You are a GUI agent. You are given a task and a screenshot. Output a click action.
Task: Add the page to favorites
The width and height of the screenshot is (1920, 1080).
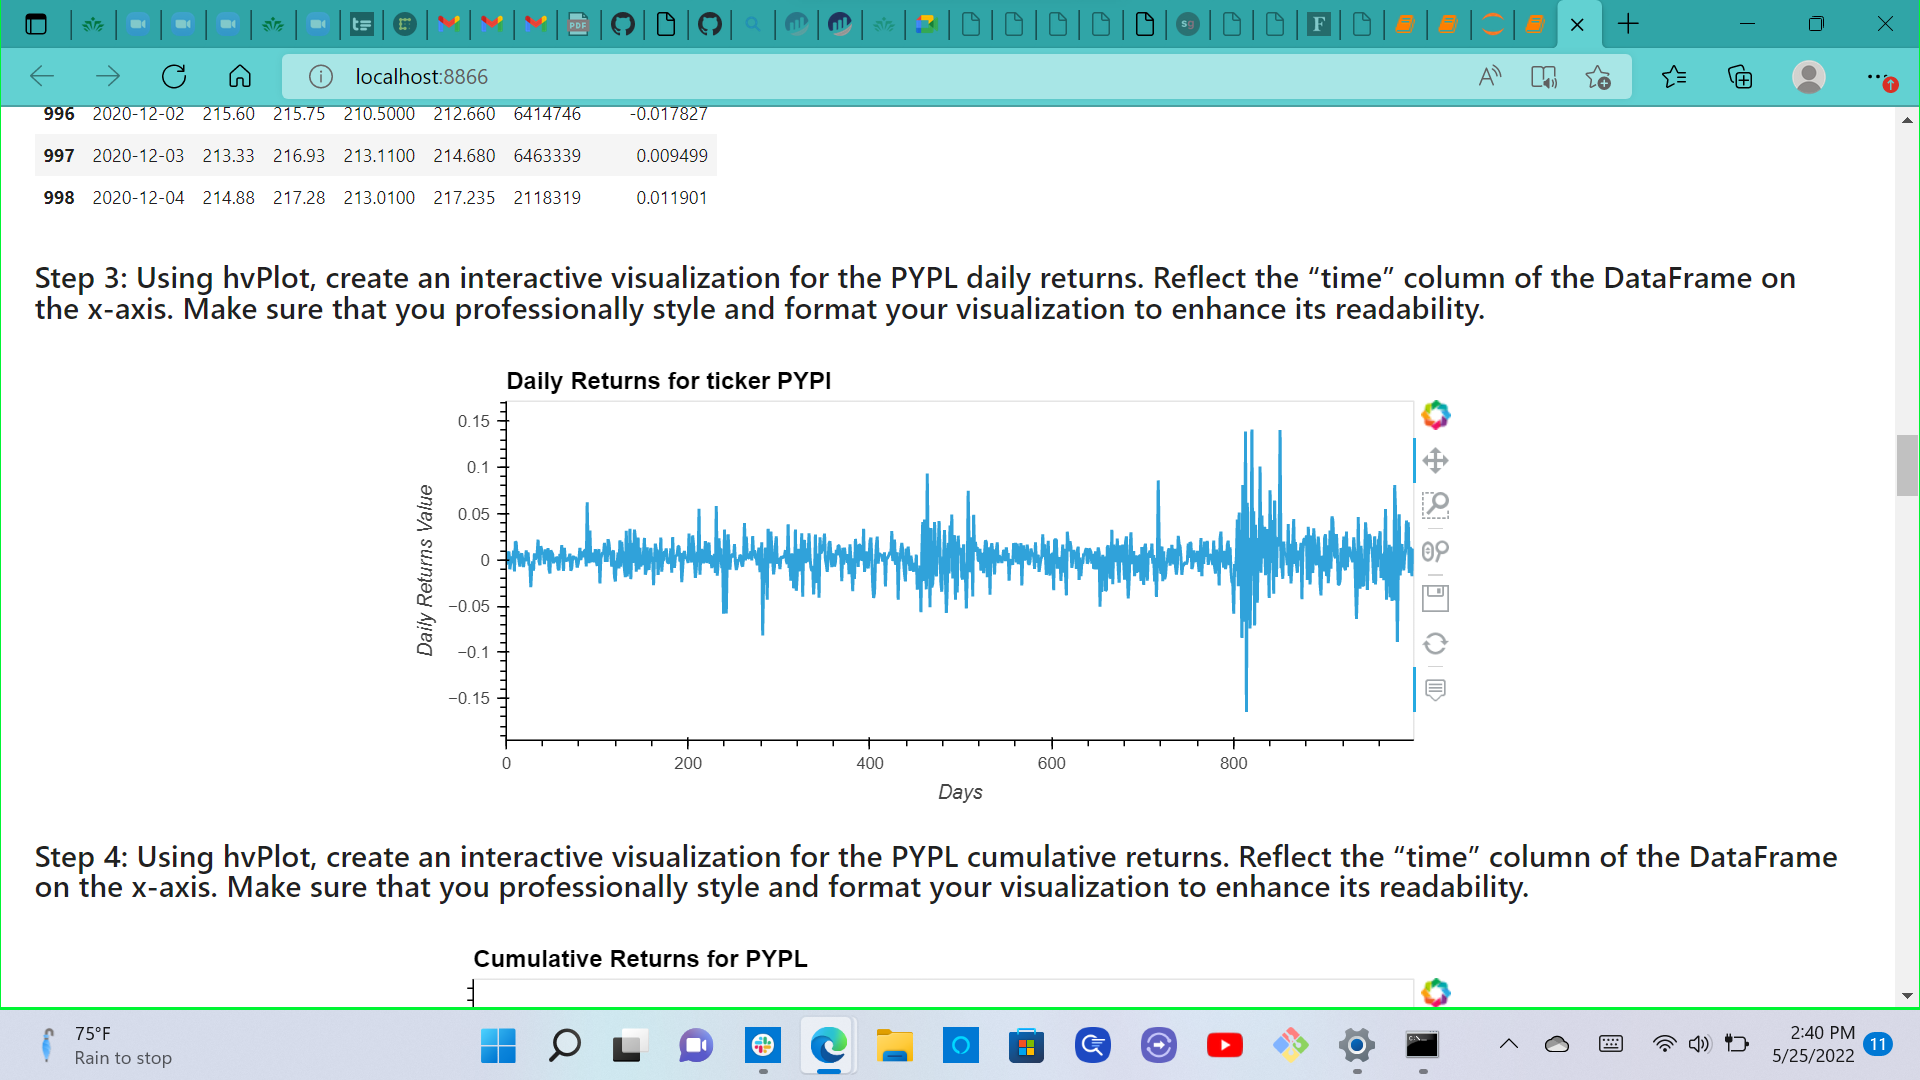pos(1600,76)
